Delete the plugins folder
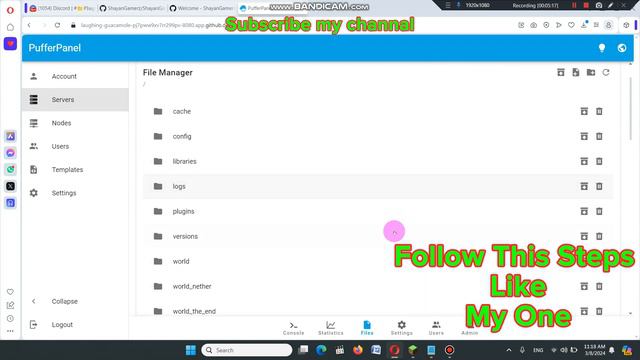Screen dimensions: 640x360 click(x=599, y=211)
